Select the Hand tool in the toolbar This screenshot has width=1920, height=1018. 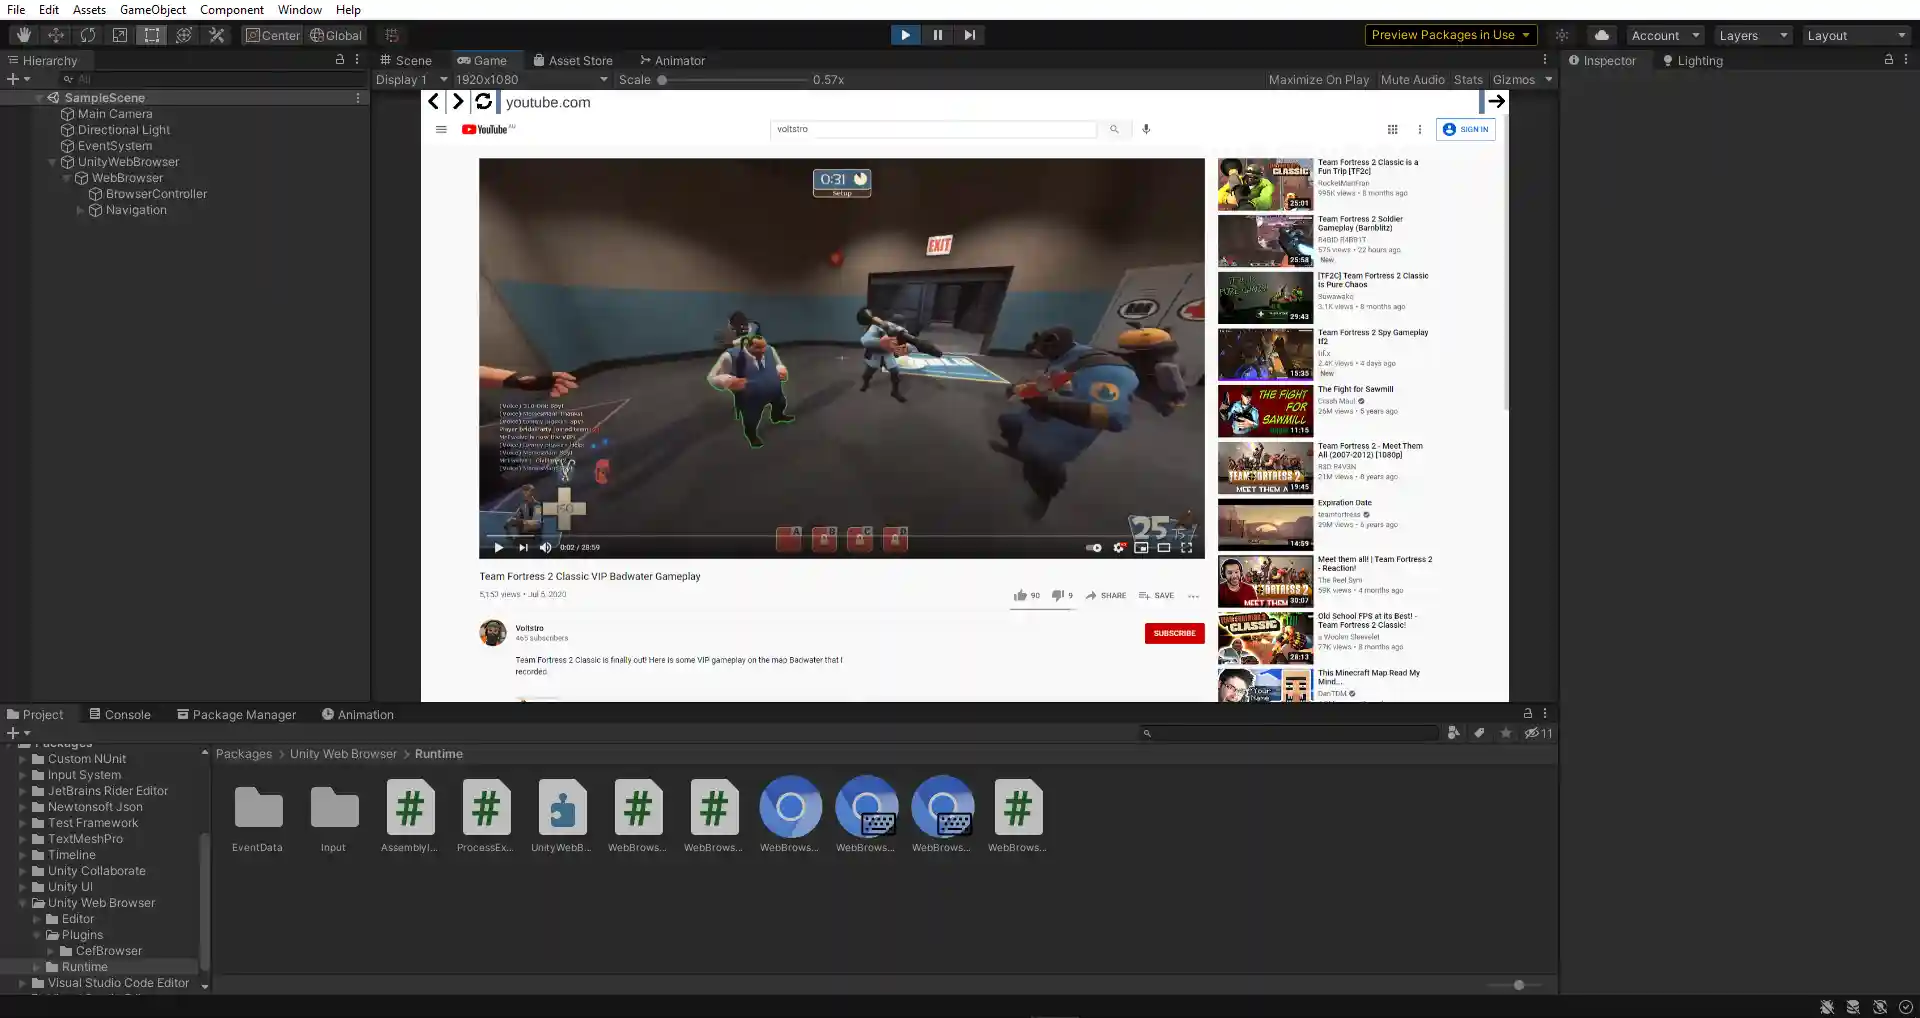click(24, 35)
